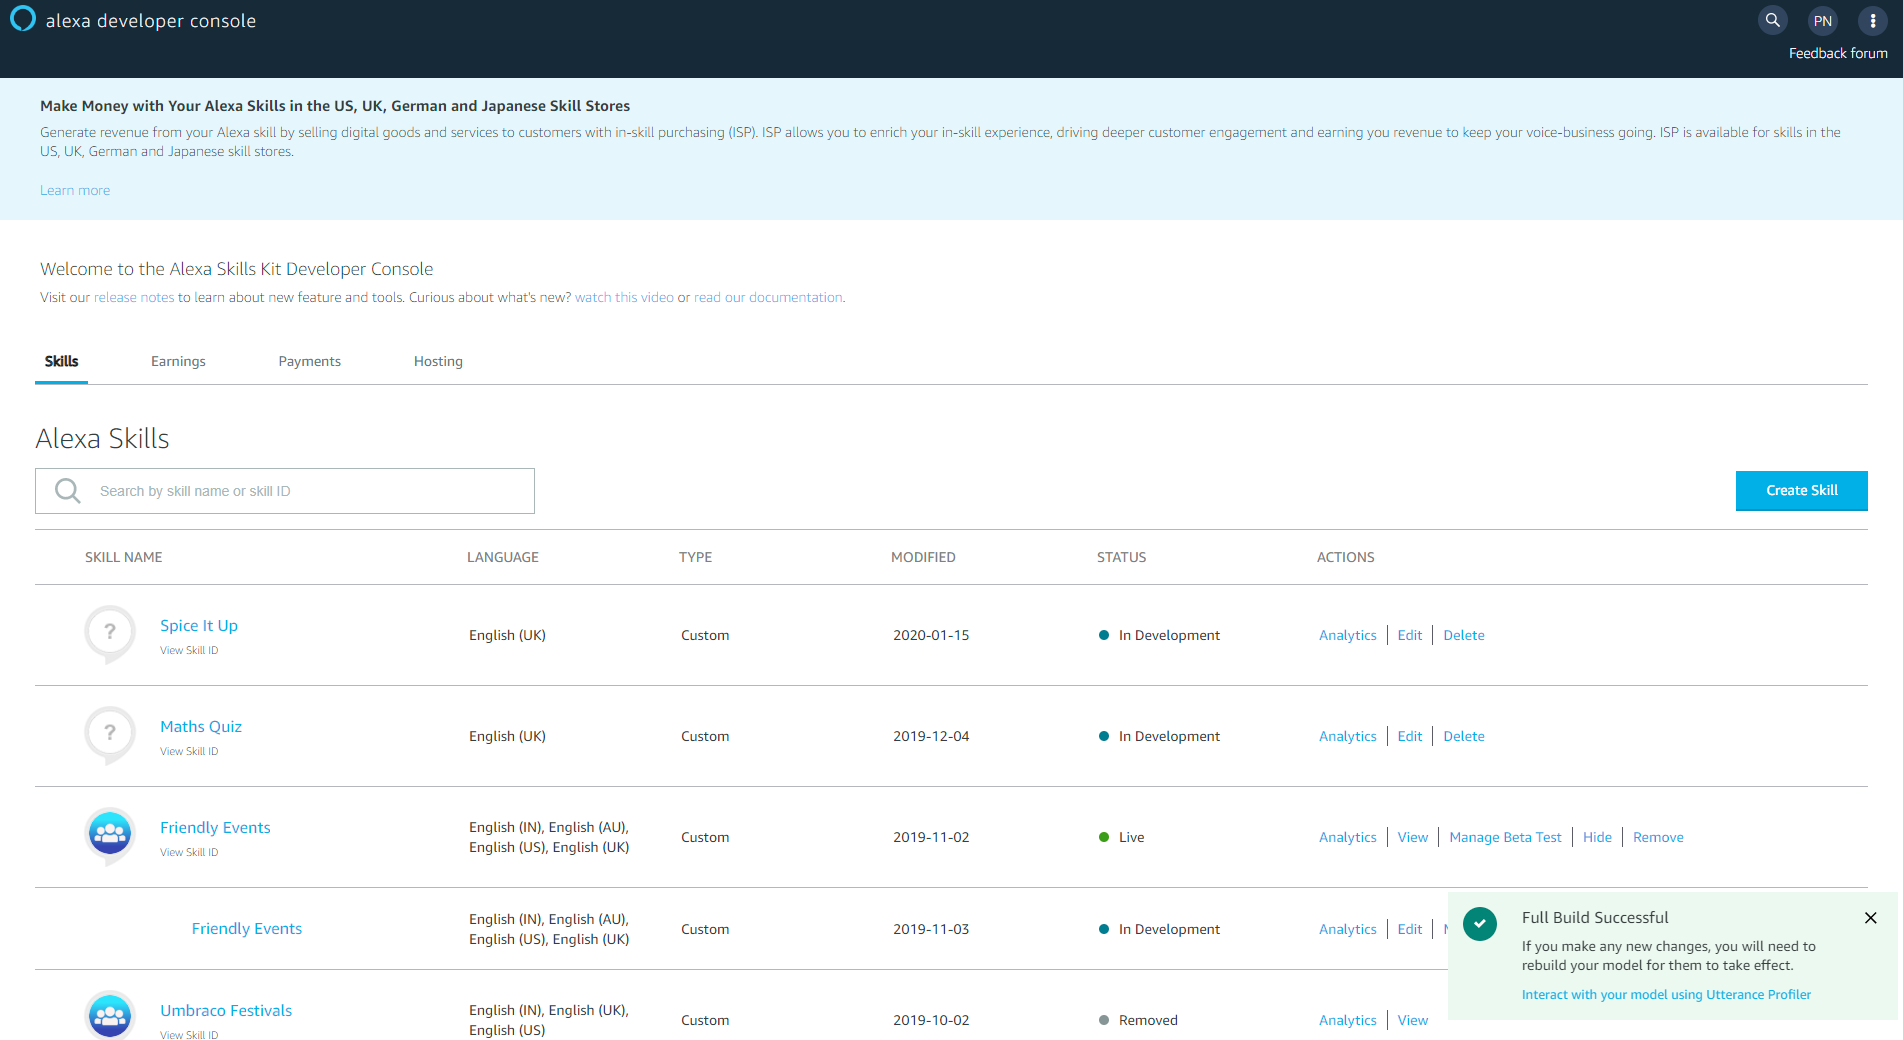Image resolution: width=1903 pixels, height=1040 pixels.
Task: View Skill ID for live Friendly Events
Action: pyautogui.click(x=189, y=852)
